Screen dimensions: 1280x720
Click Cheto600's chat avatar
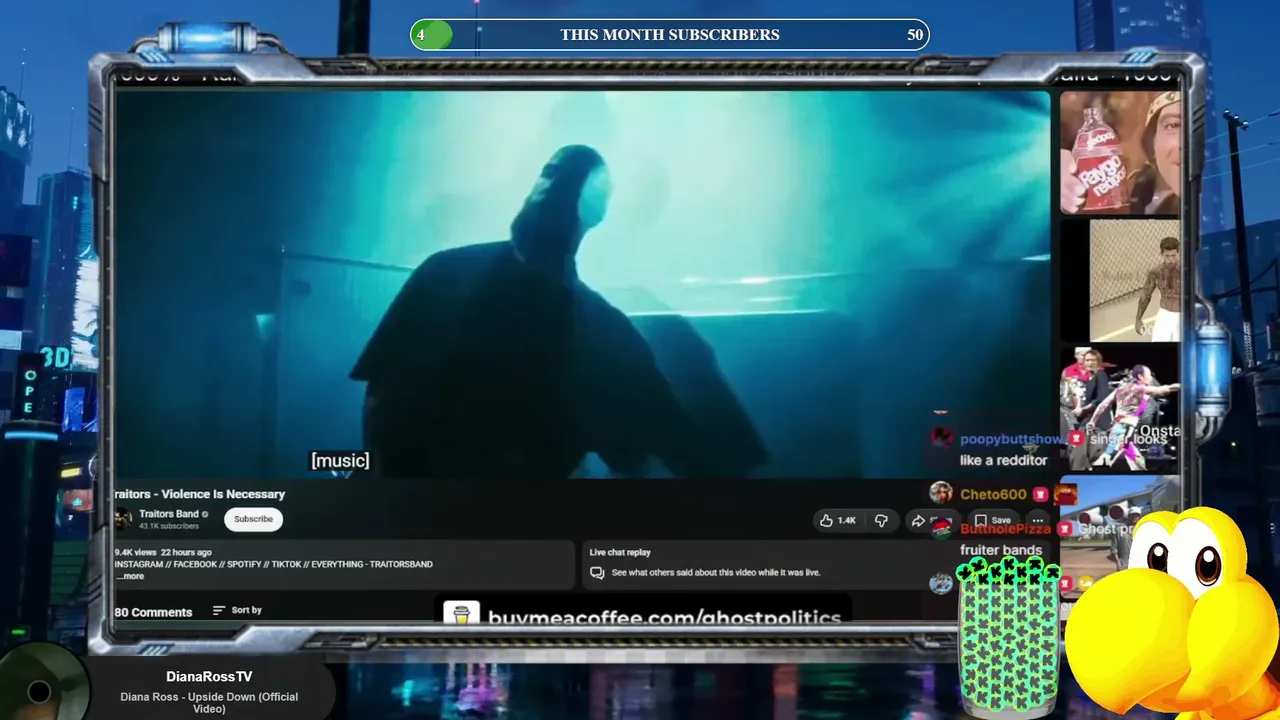pos(941,492)
